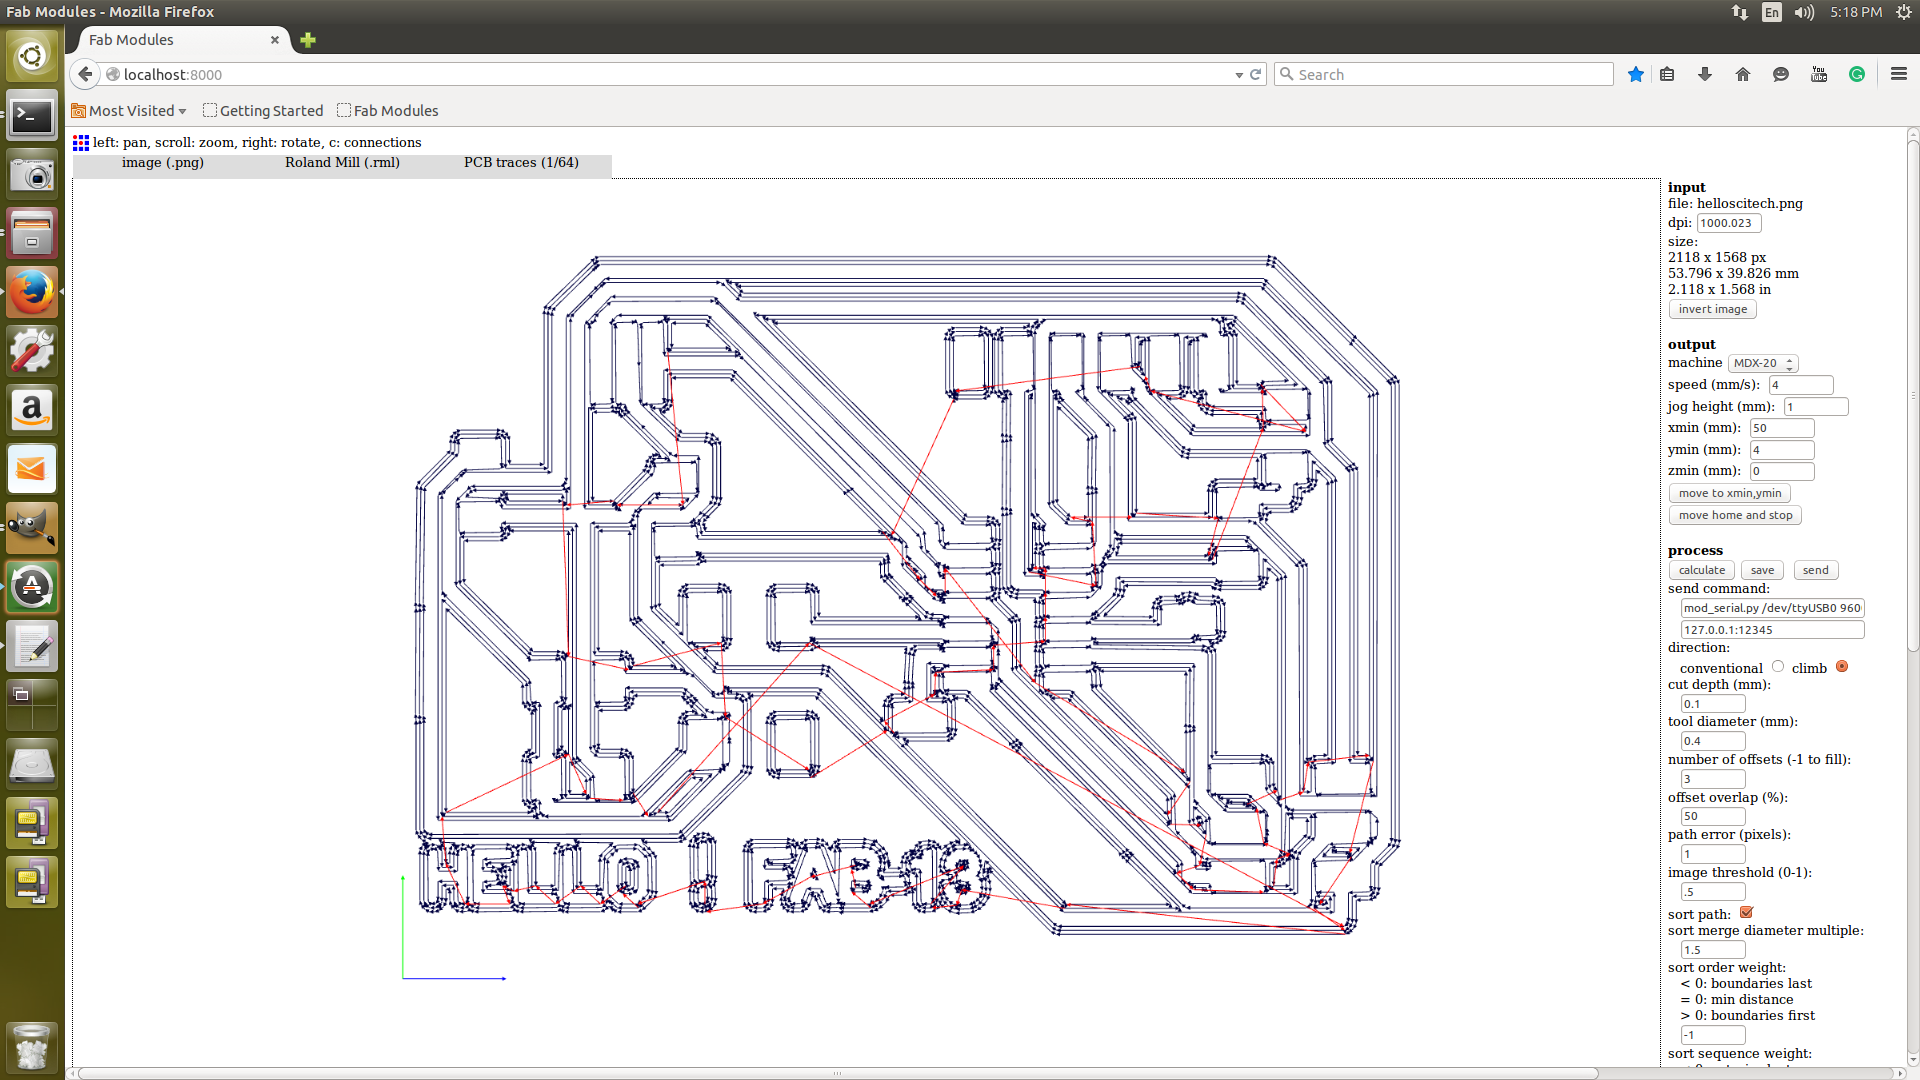Open a new tab with the plus icon
Viewport: 1920px width, 1080px height.
[x=308, y=40]
